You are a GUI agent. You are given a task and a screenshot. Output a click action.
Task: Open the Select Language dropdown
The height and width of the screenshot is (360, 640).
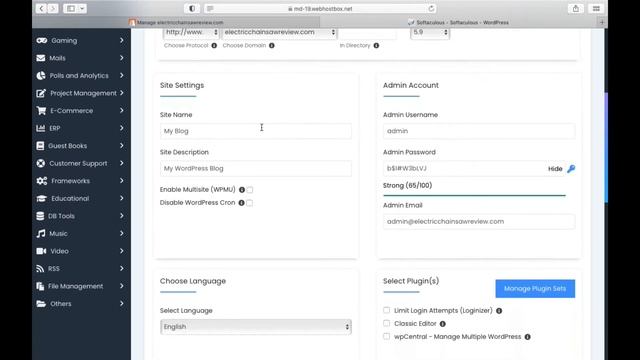256,327
